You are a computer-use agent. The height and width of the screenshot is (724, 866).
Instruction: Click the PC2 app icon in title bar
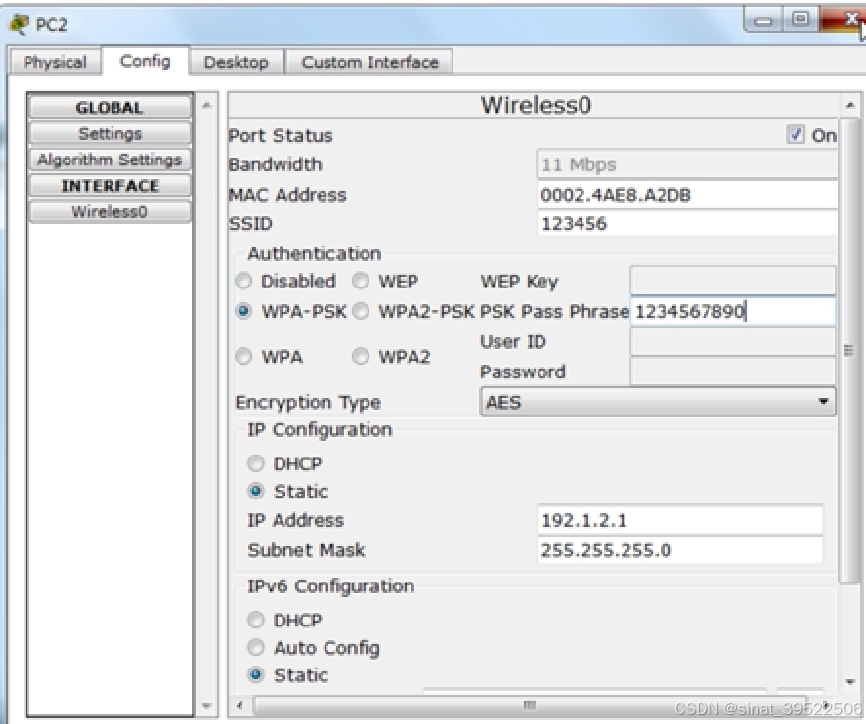point(14,22)
